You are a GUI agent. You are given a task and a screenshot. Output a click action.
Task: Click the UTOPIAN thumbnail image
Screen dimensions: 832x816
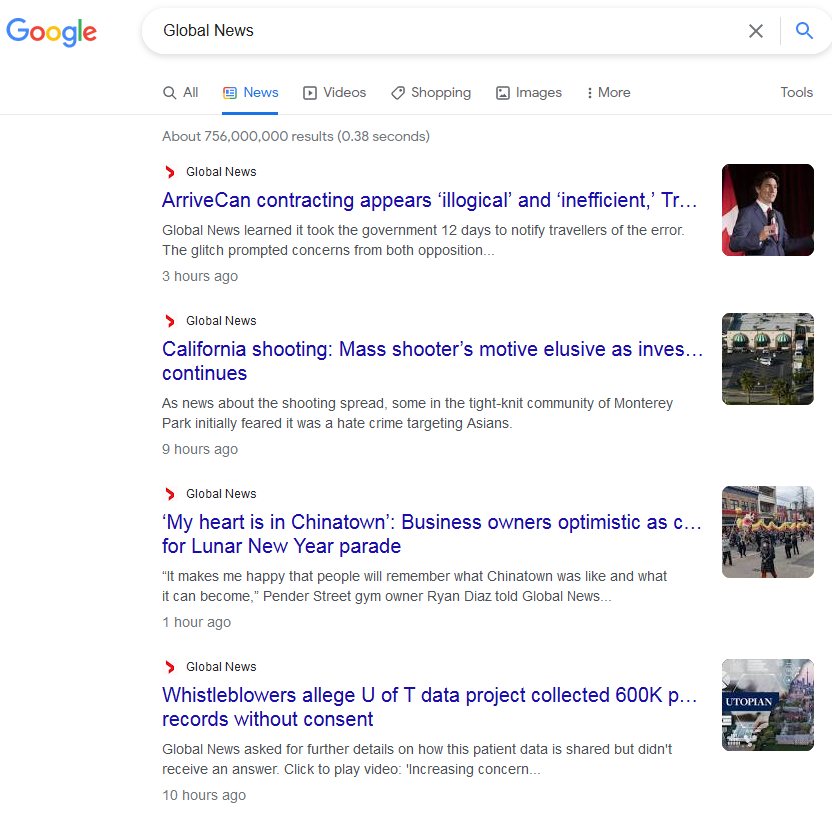pyautogui.click(x=767, y=705)
